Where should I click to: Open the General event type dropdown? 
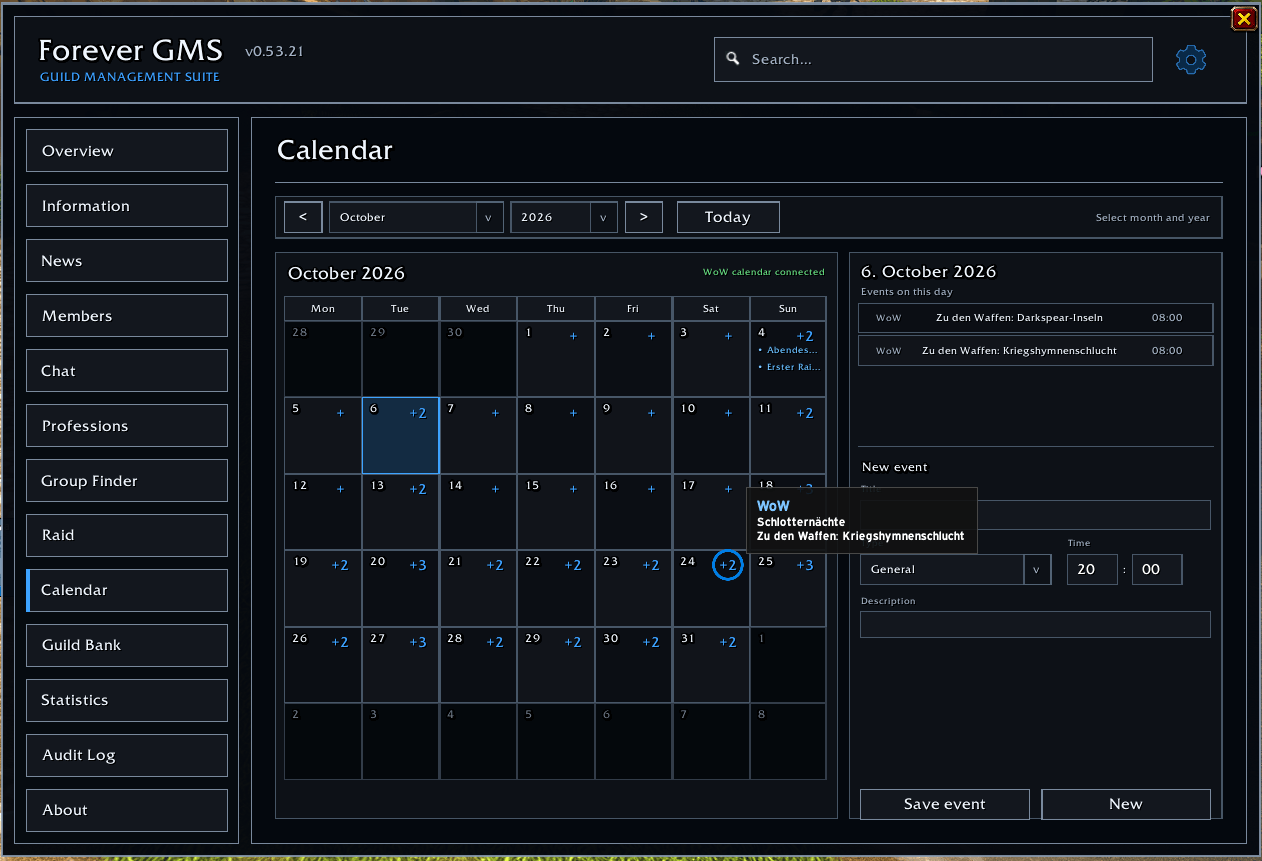point(956,569)
